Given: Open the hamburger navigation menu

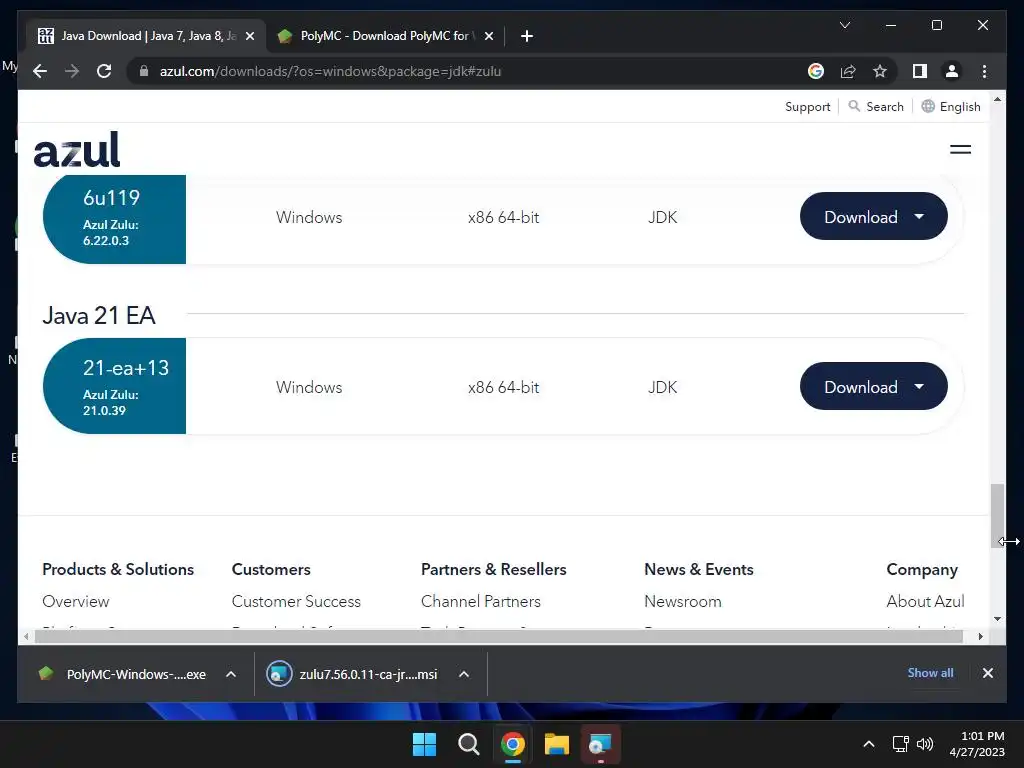Looking at the screenshot, I should [x=960, y=150].
